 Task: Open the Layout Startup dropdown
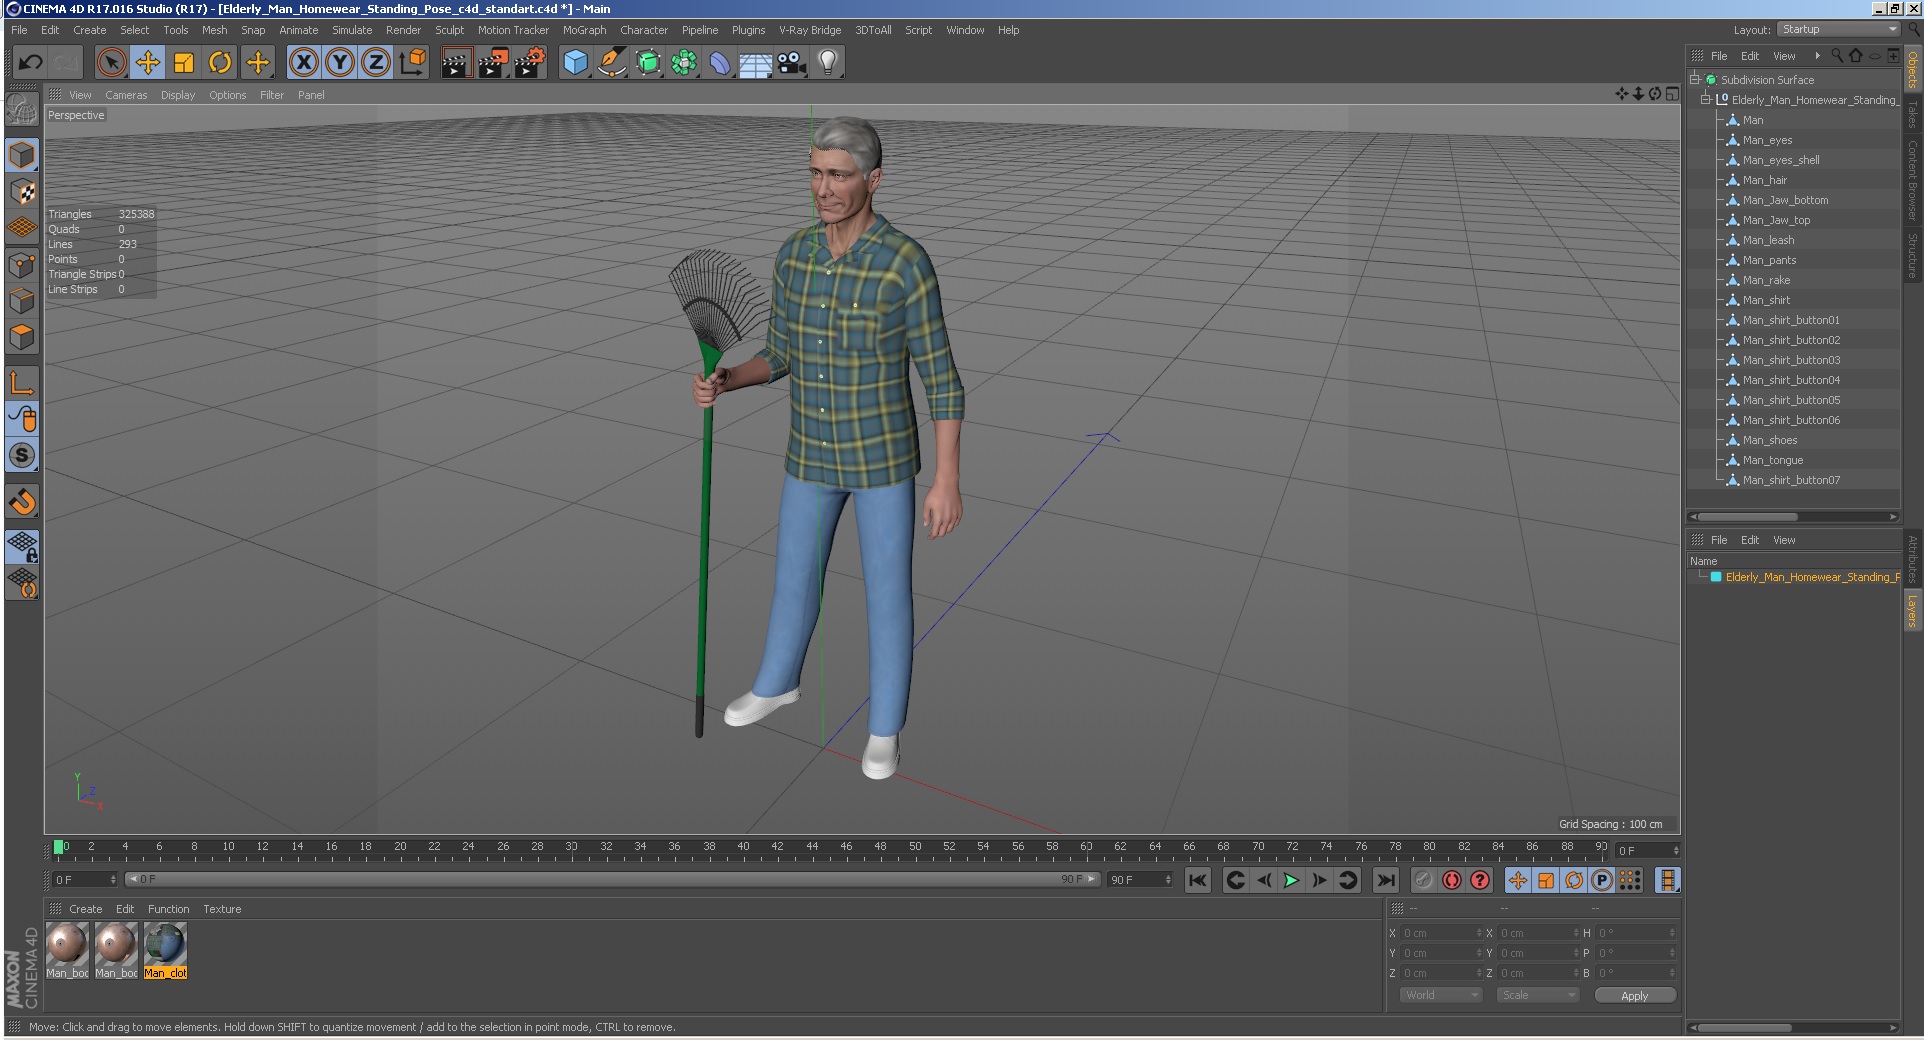(1838, 29)
